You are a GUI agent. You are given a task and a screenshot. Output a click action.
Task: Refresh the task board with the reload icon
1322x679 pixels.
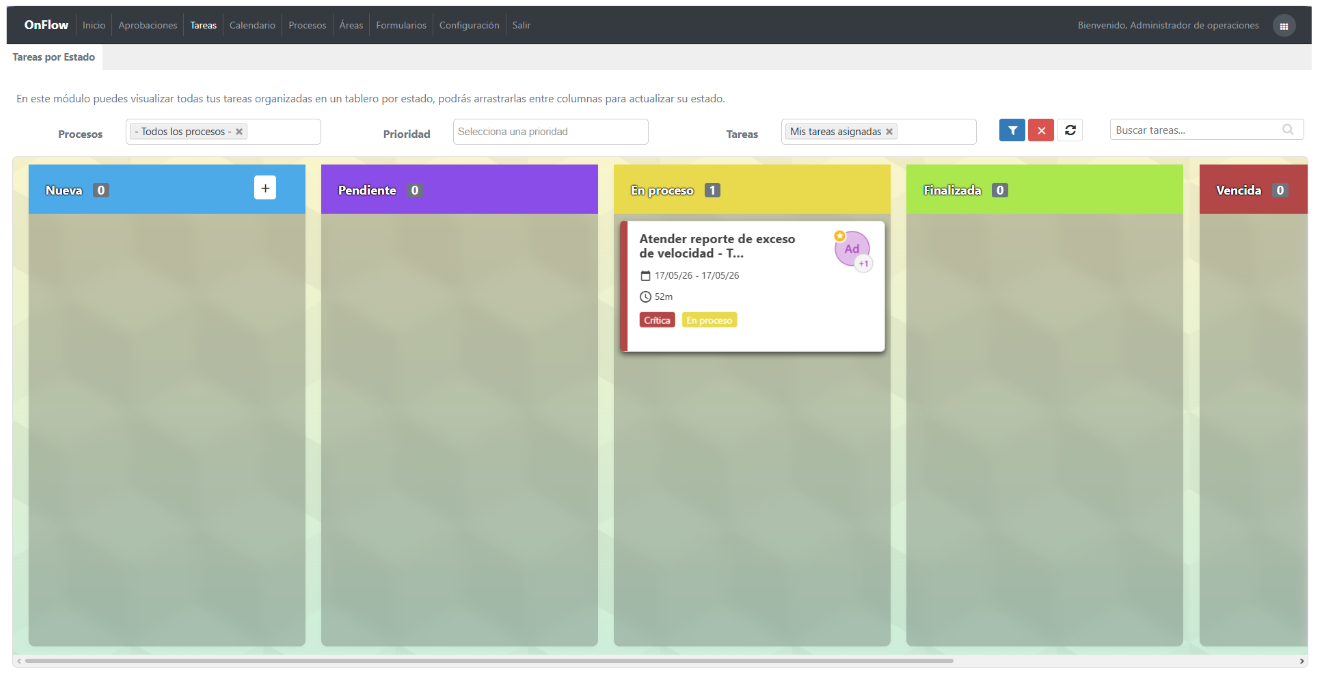pyautogui.click(x=1070, y=130)
